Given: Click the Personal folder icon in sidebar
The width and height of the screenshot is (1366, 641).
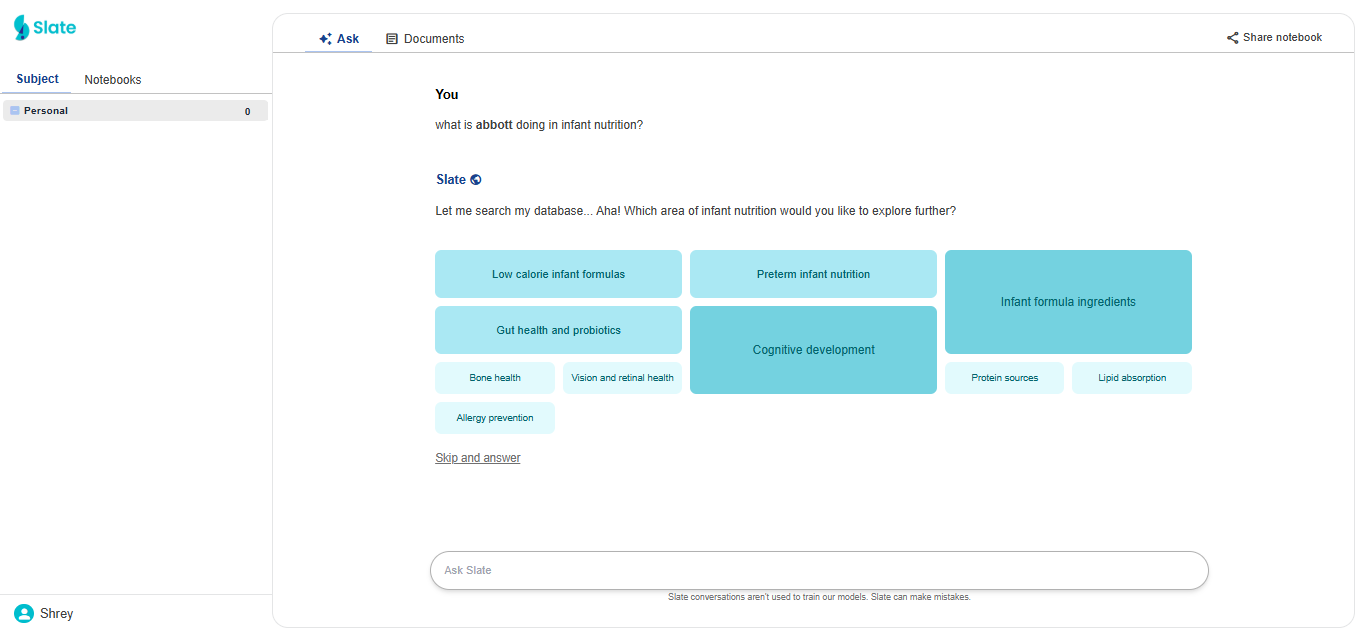Looking at the screenshot, I should 15,111.
